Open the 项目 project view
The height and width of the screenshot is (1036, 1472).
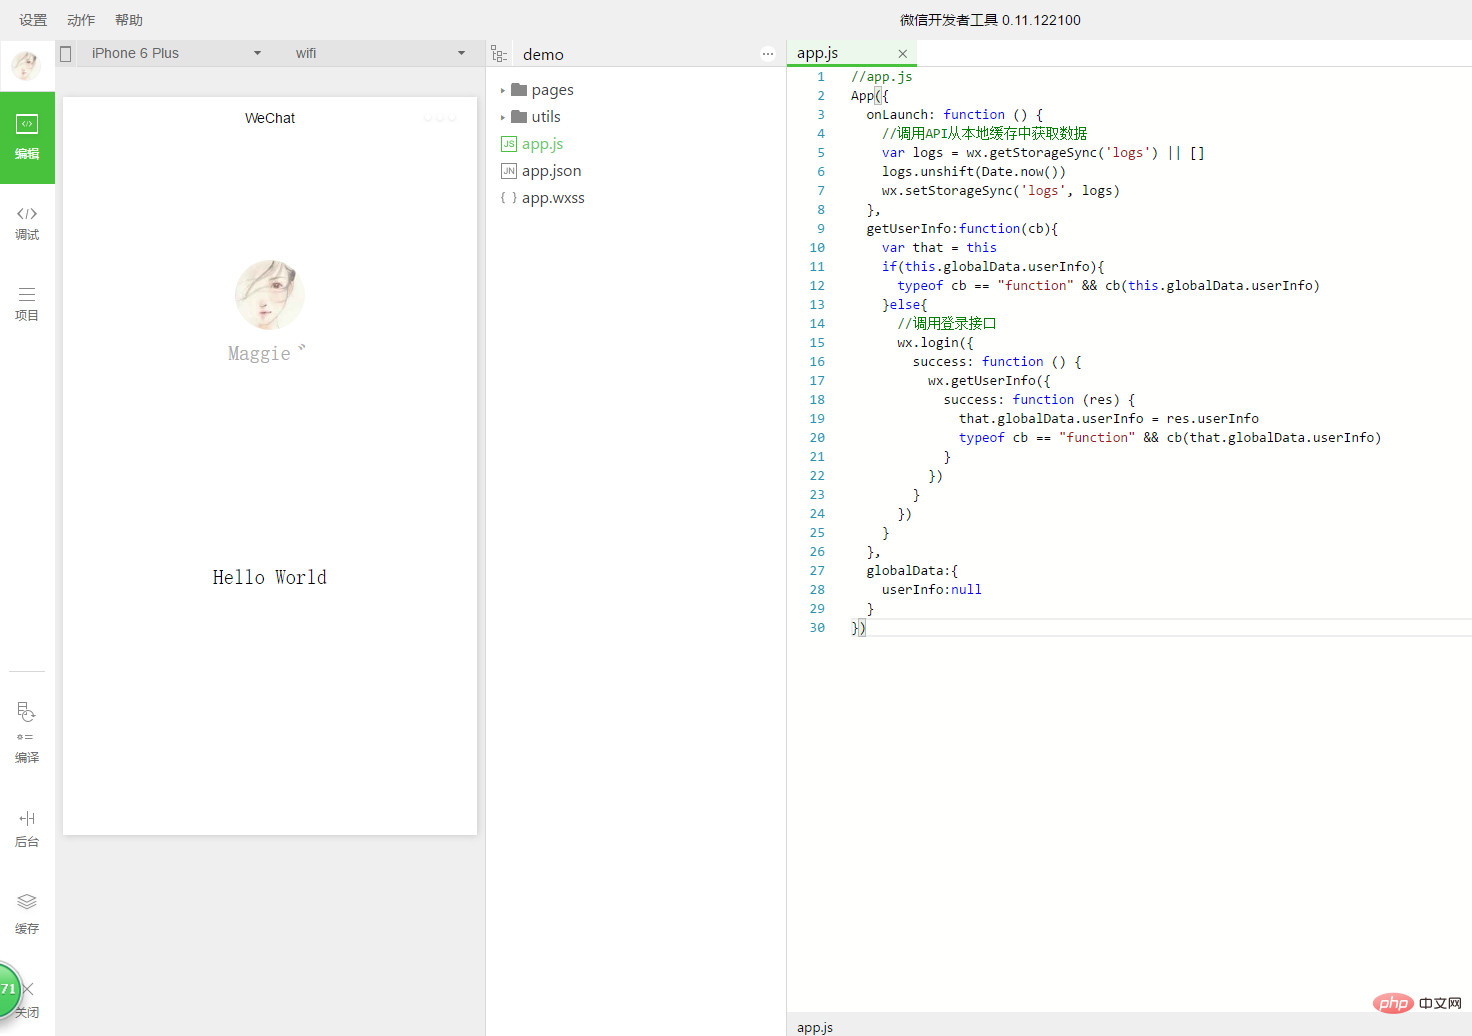[x=27, y=304]
